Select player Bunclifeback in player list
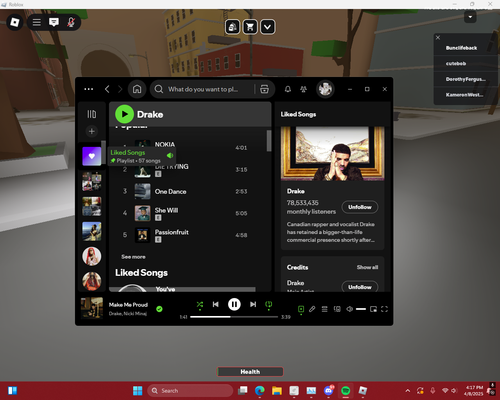This screenshot has height=400, width=500. point(461,48)
